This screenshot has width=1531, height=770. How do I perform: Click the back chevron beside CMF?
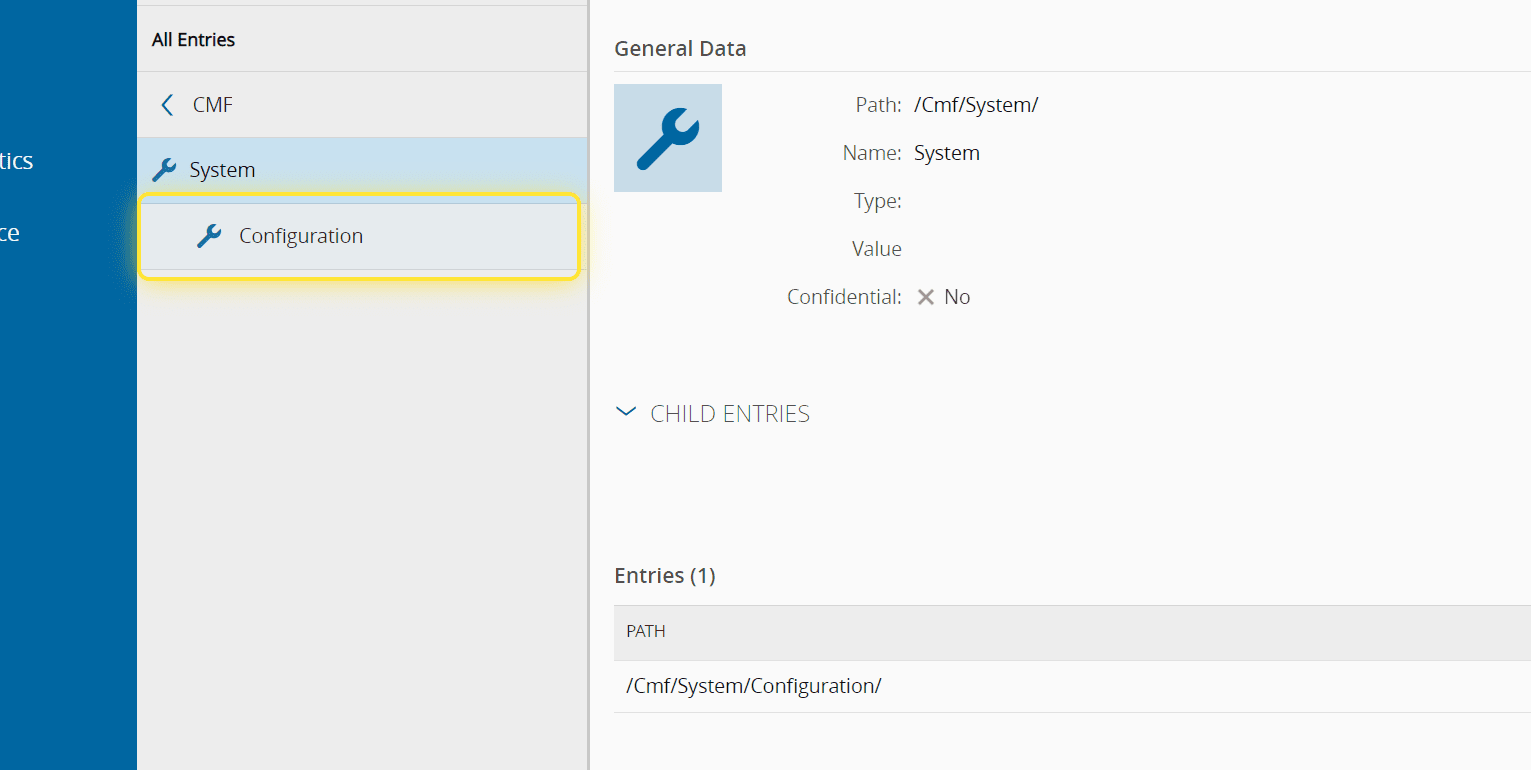point(167,105)
